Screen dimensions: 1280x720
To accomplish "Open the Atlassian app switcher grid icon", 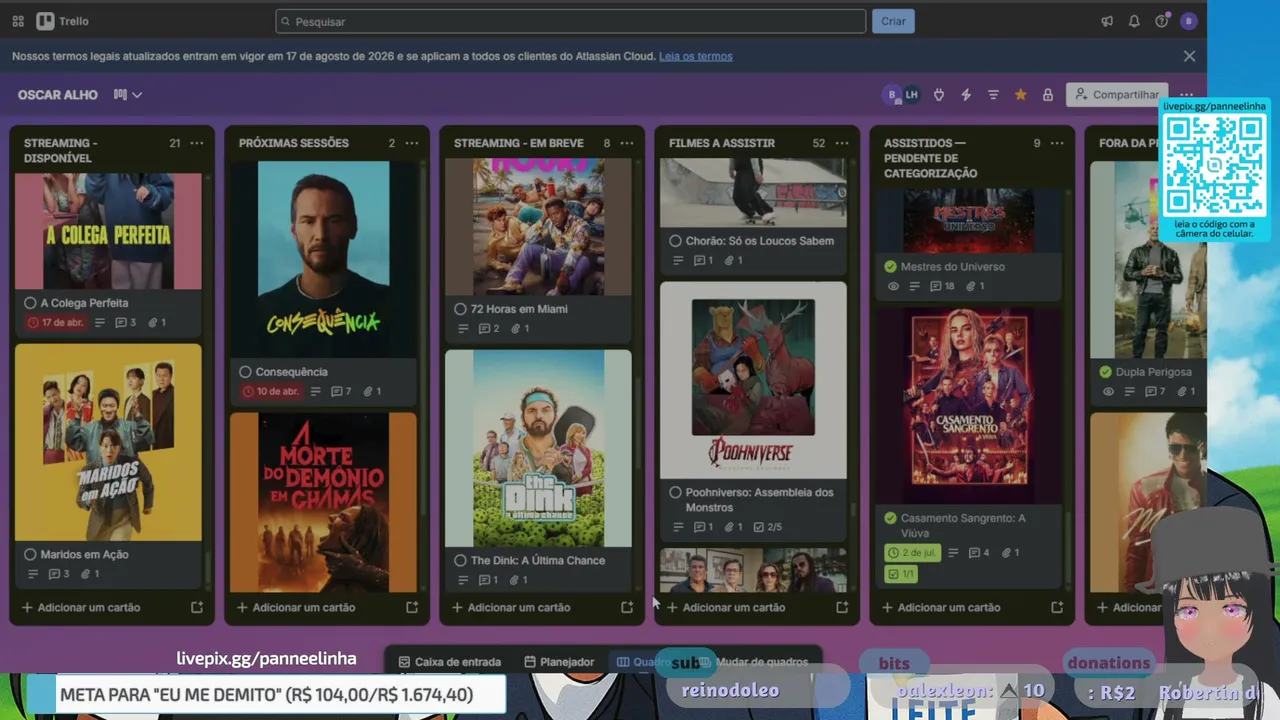I will [x=18, y=21].
